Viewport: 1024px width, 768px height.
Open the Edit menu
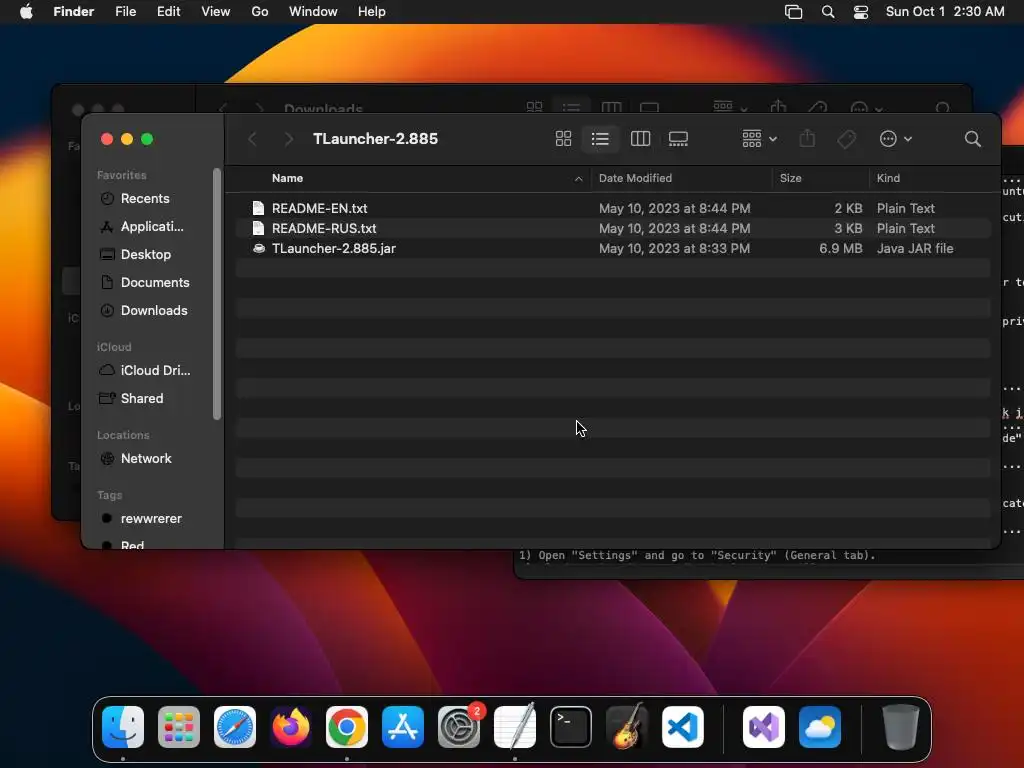click(x=168, y=12)
